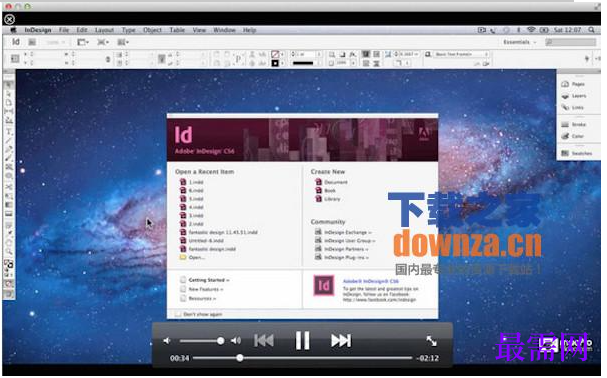The height and width of the screenshot is (378, 607).
Task: Mute using the low-volume speaker icon
Action: tap(167, 341)
